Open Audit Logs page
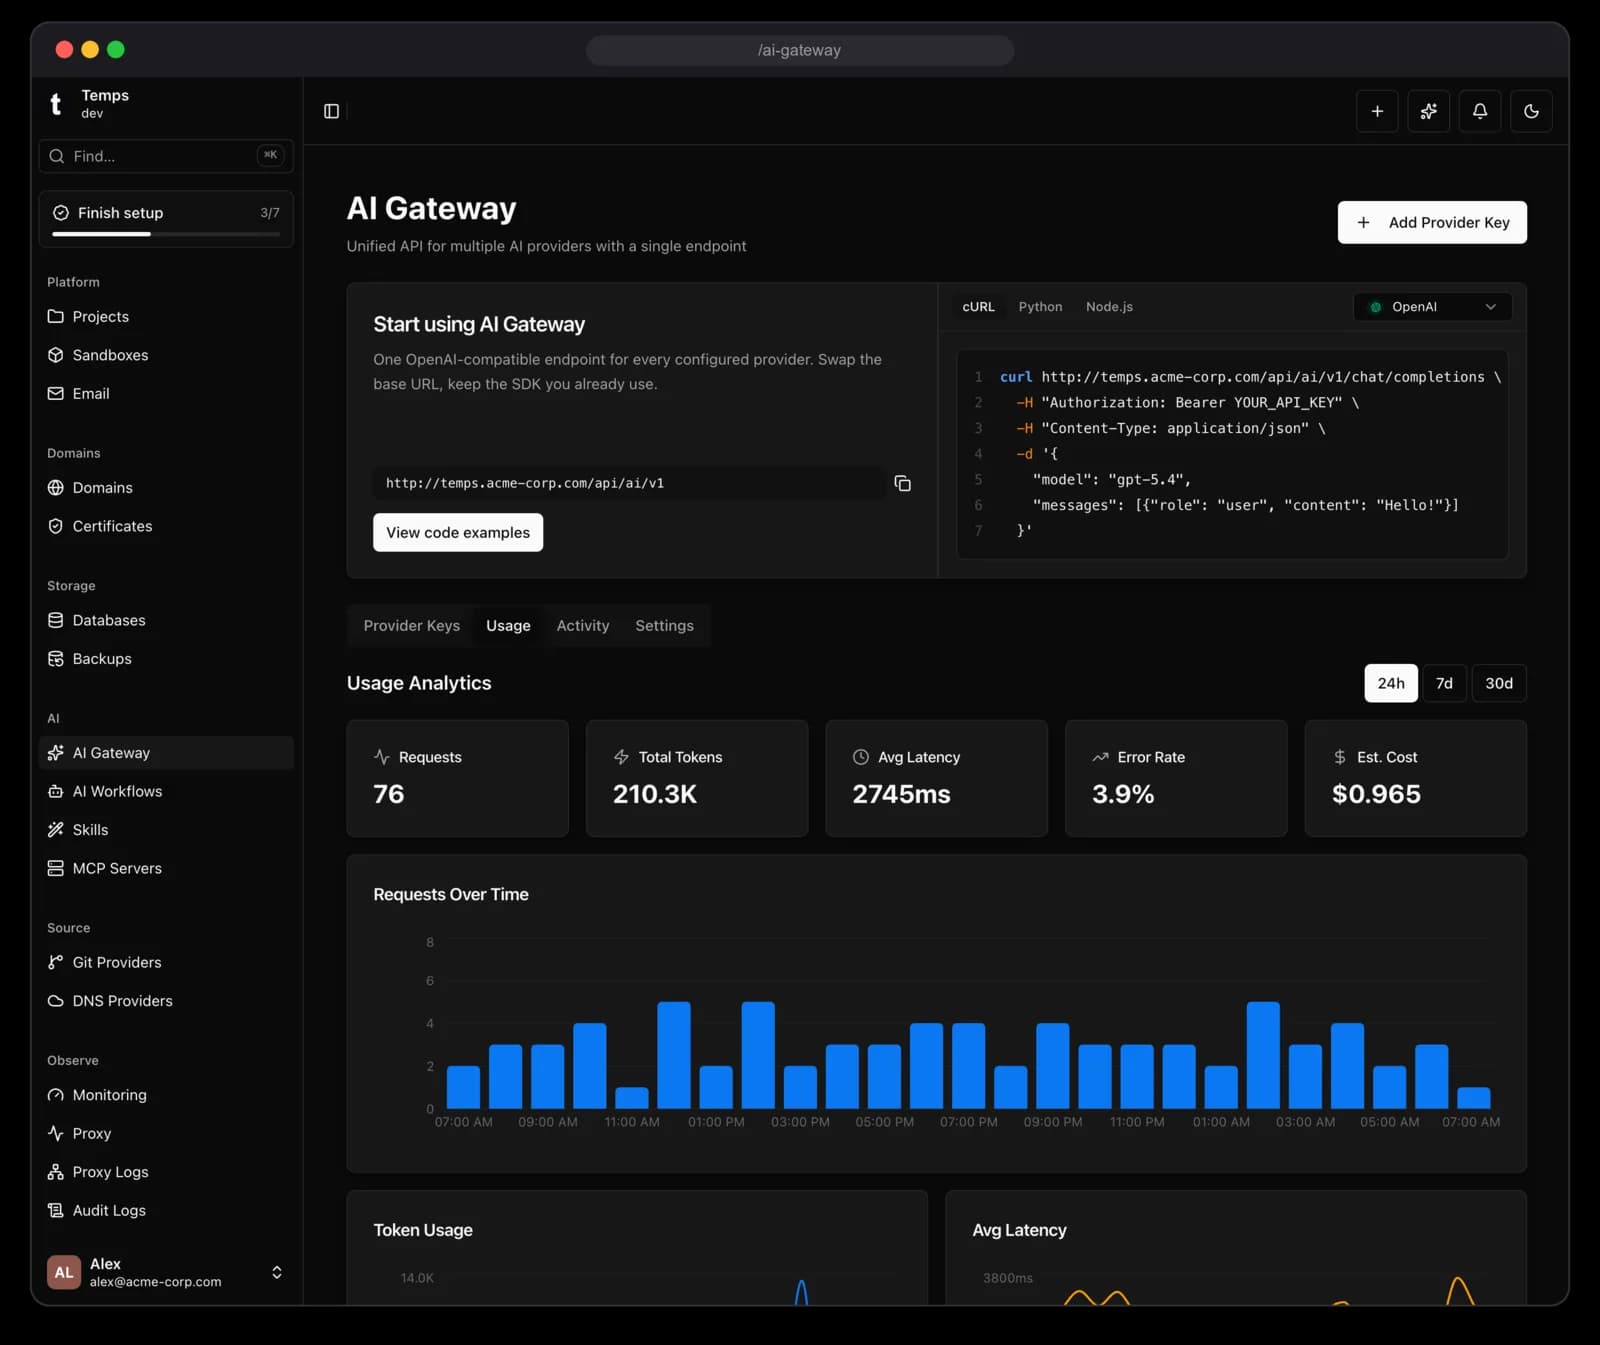The height and width of the screenshot is (1345, 1600). (x=166, y=1210)
